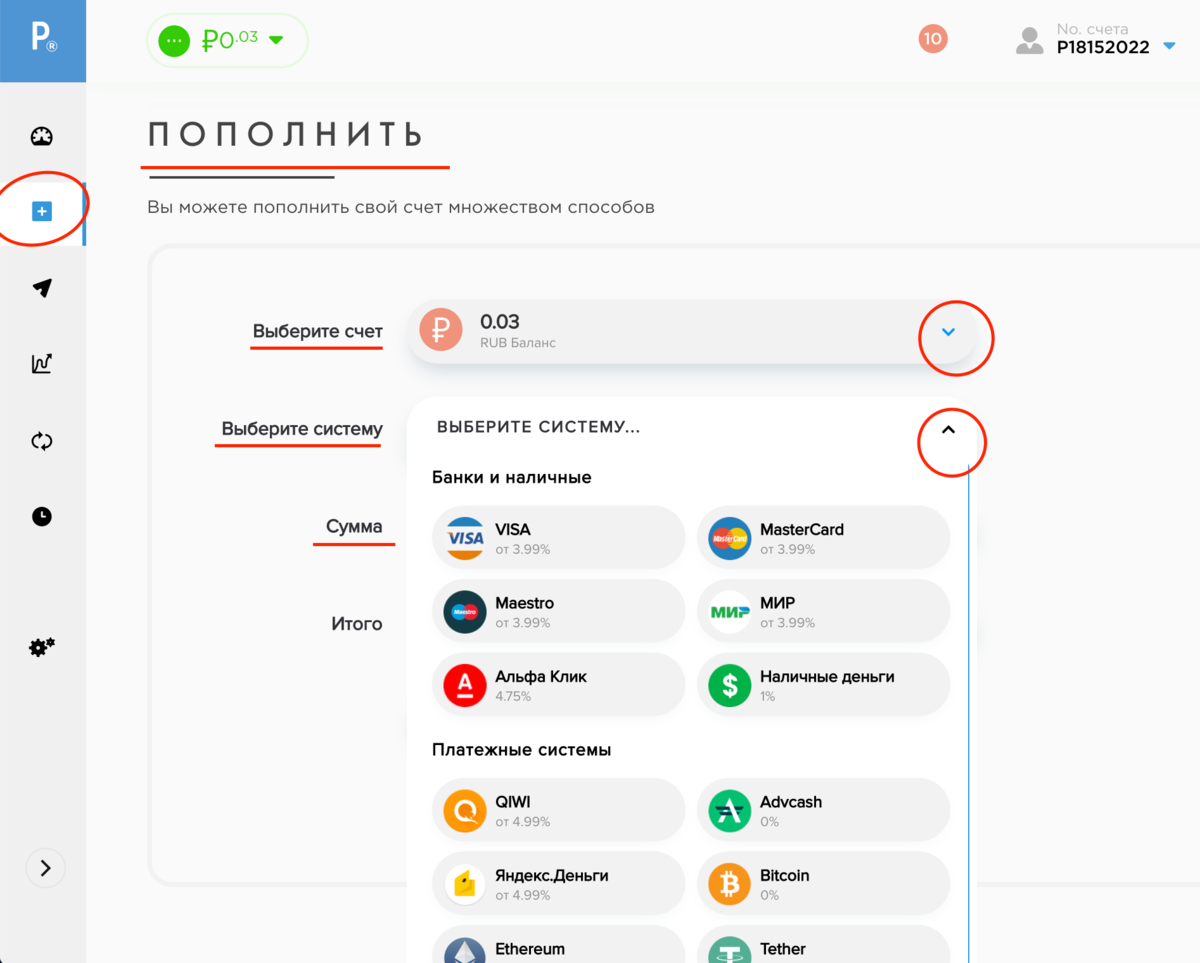Click the ruble icon in account field
The width and height of the screenshot is (1200, 963).
[x=441, y=330]
